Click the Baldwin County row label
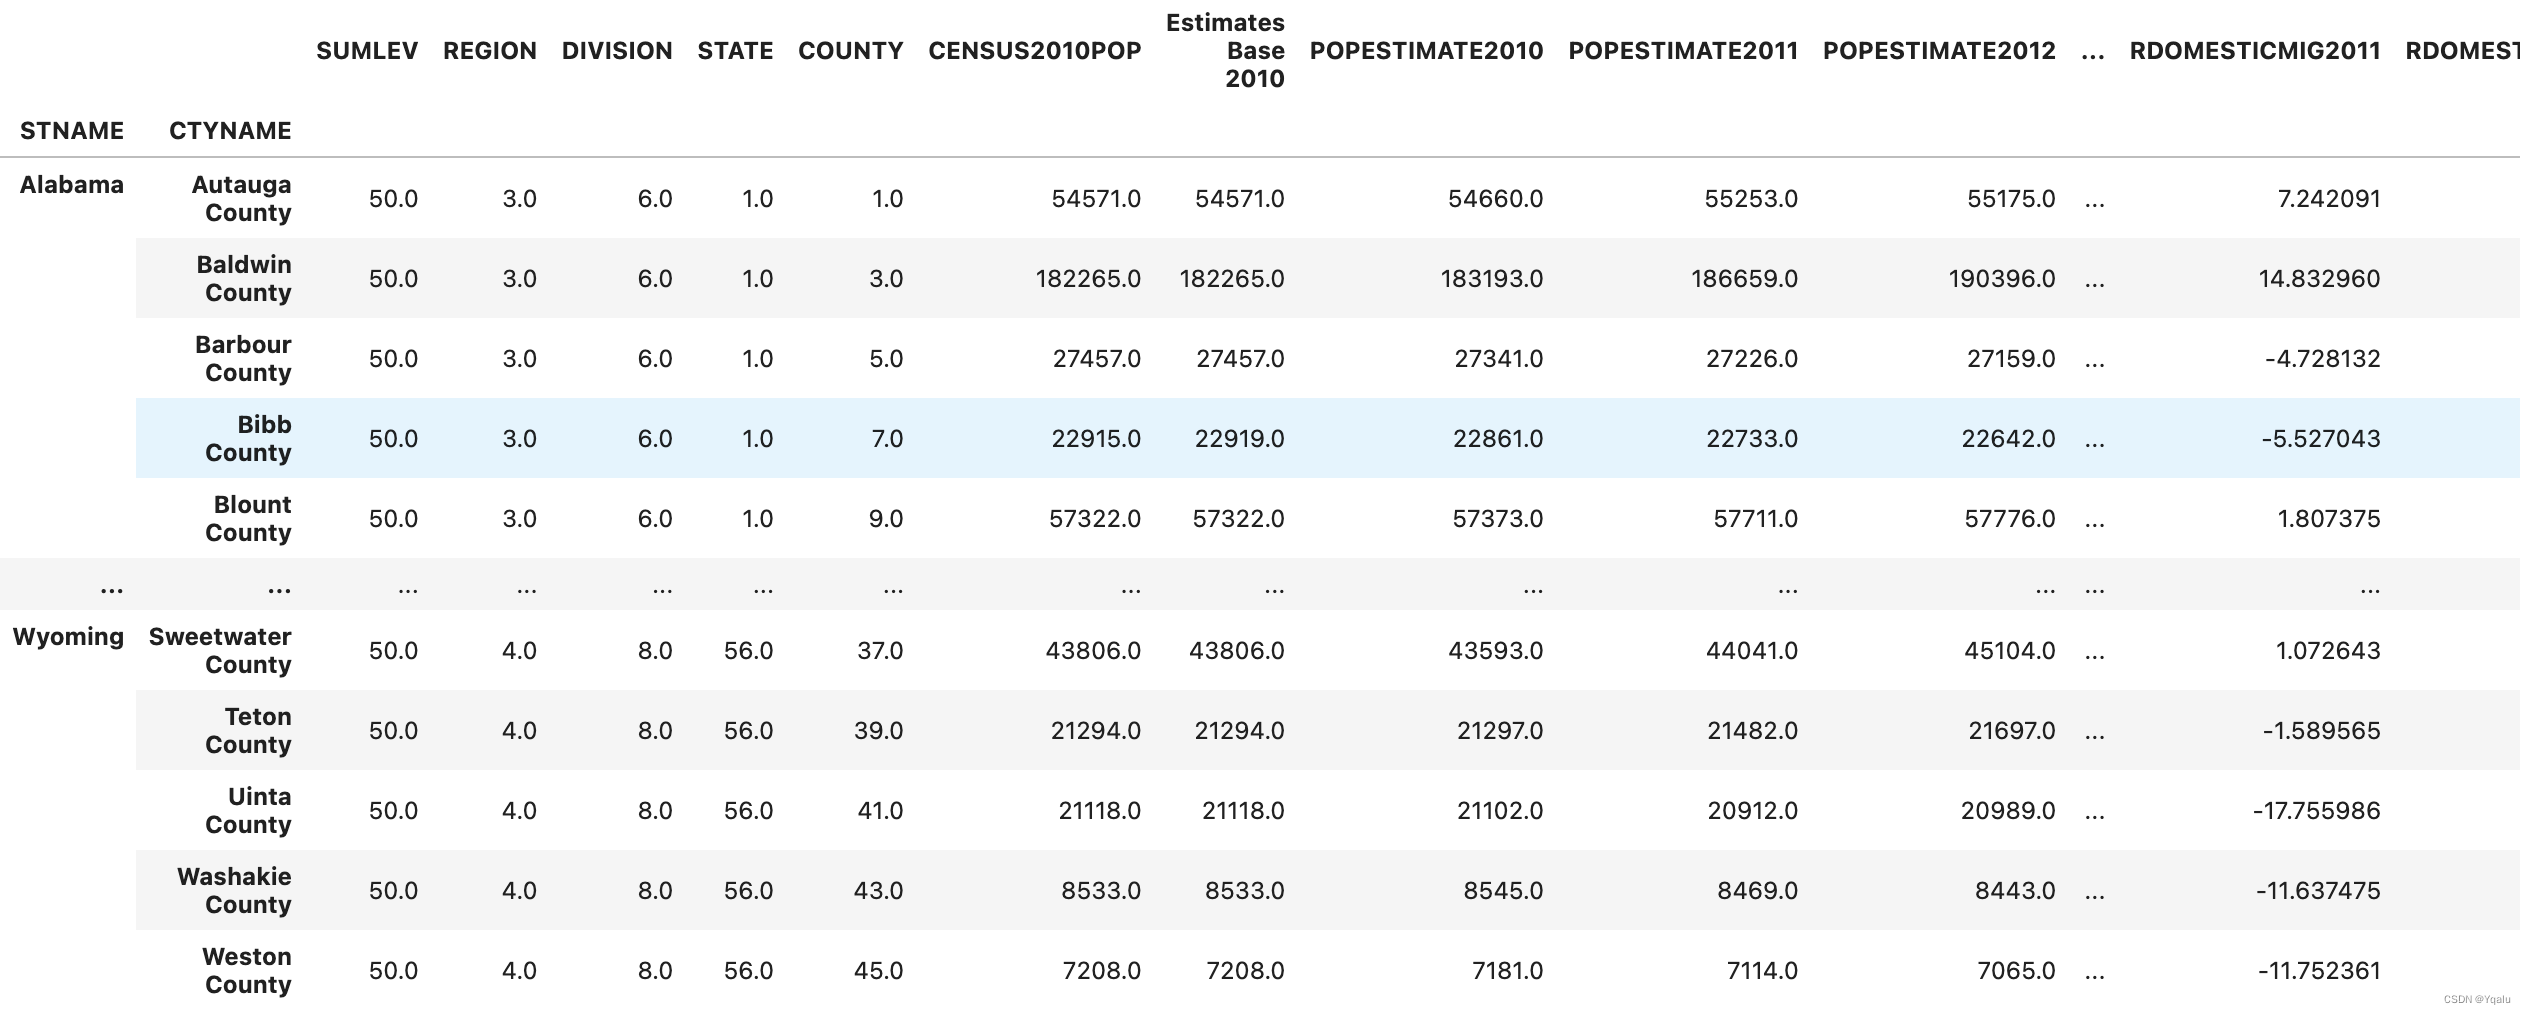 click(x=244, y=278)
